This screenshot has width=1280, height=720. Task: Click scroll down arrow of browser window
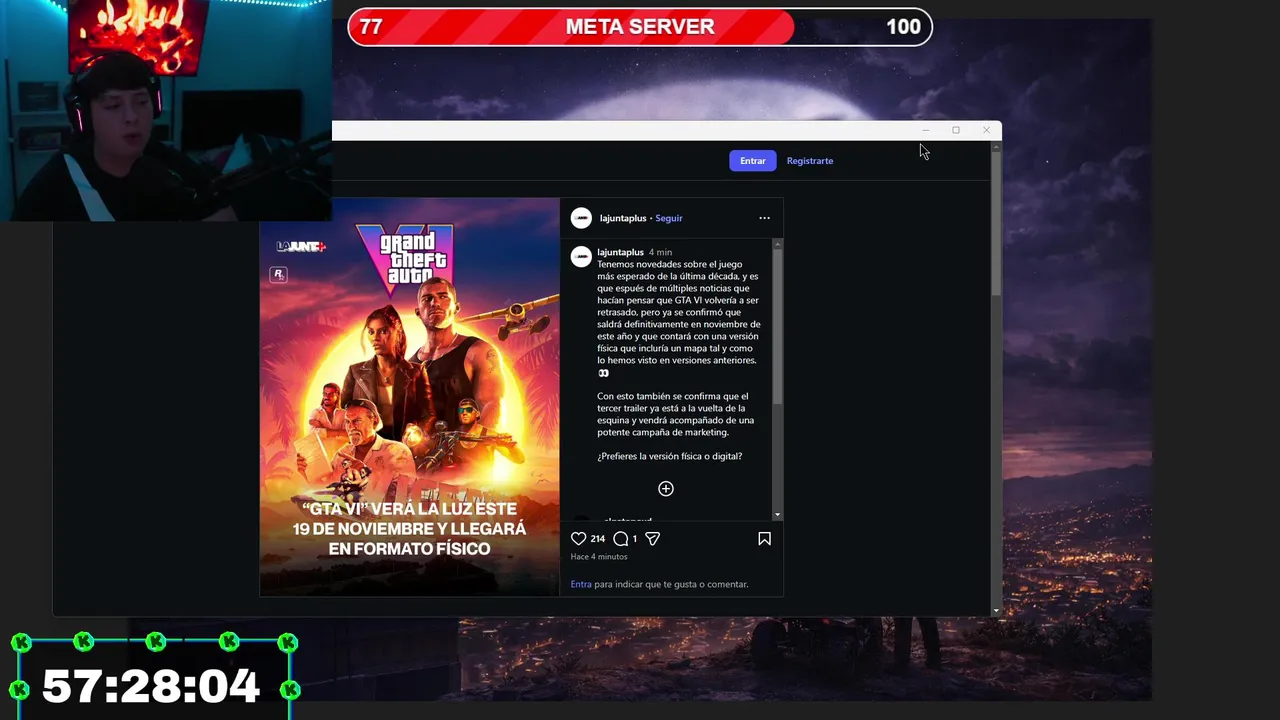(x=995, y=610)
